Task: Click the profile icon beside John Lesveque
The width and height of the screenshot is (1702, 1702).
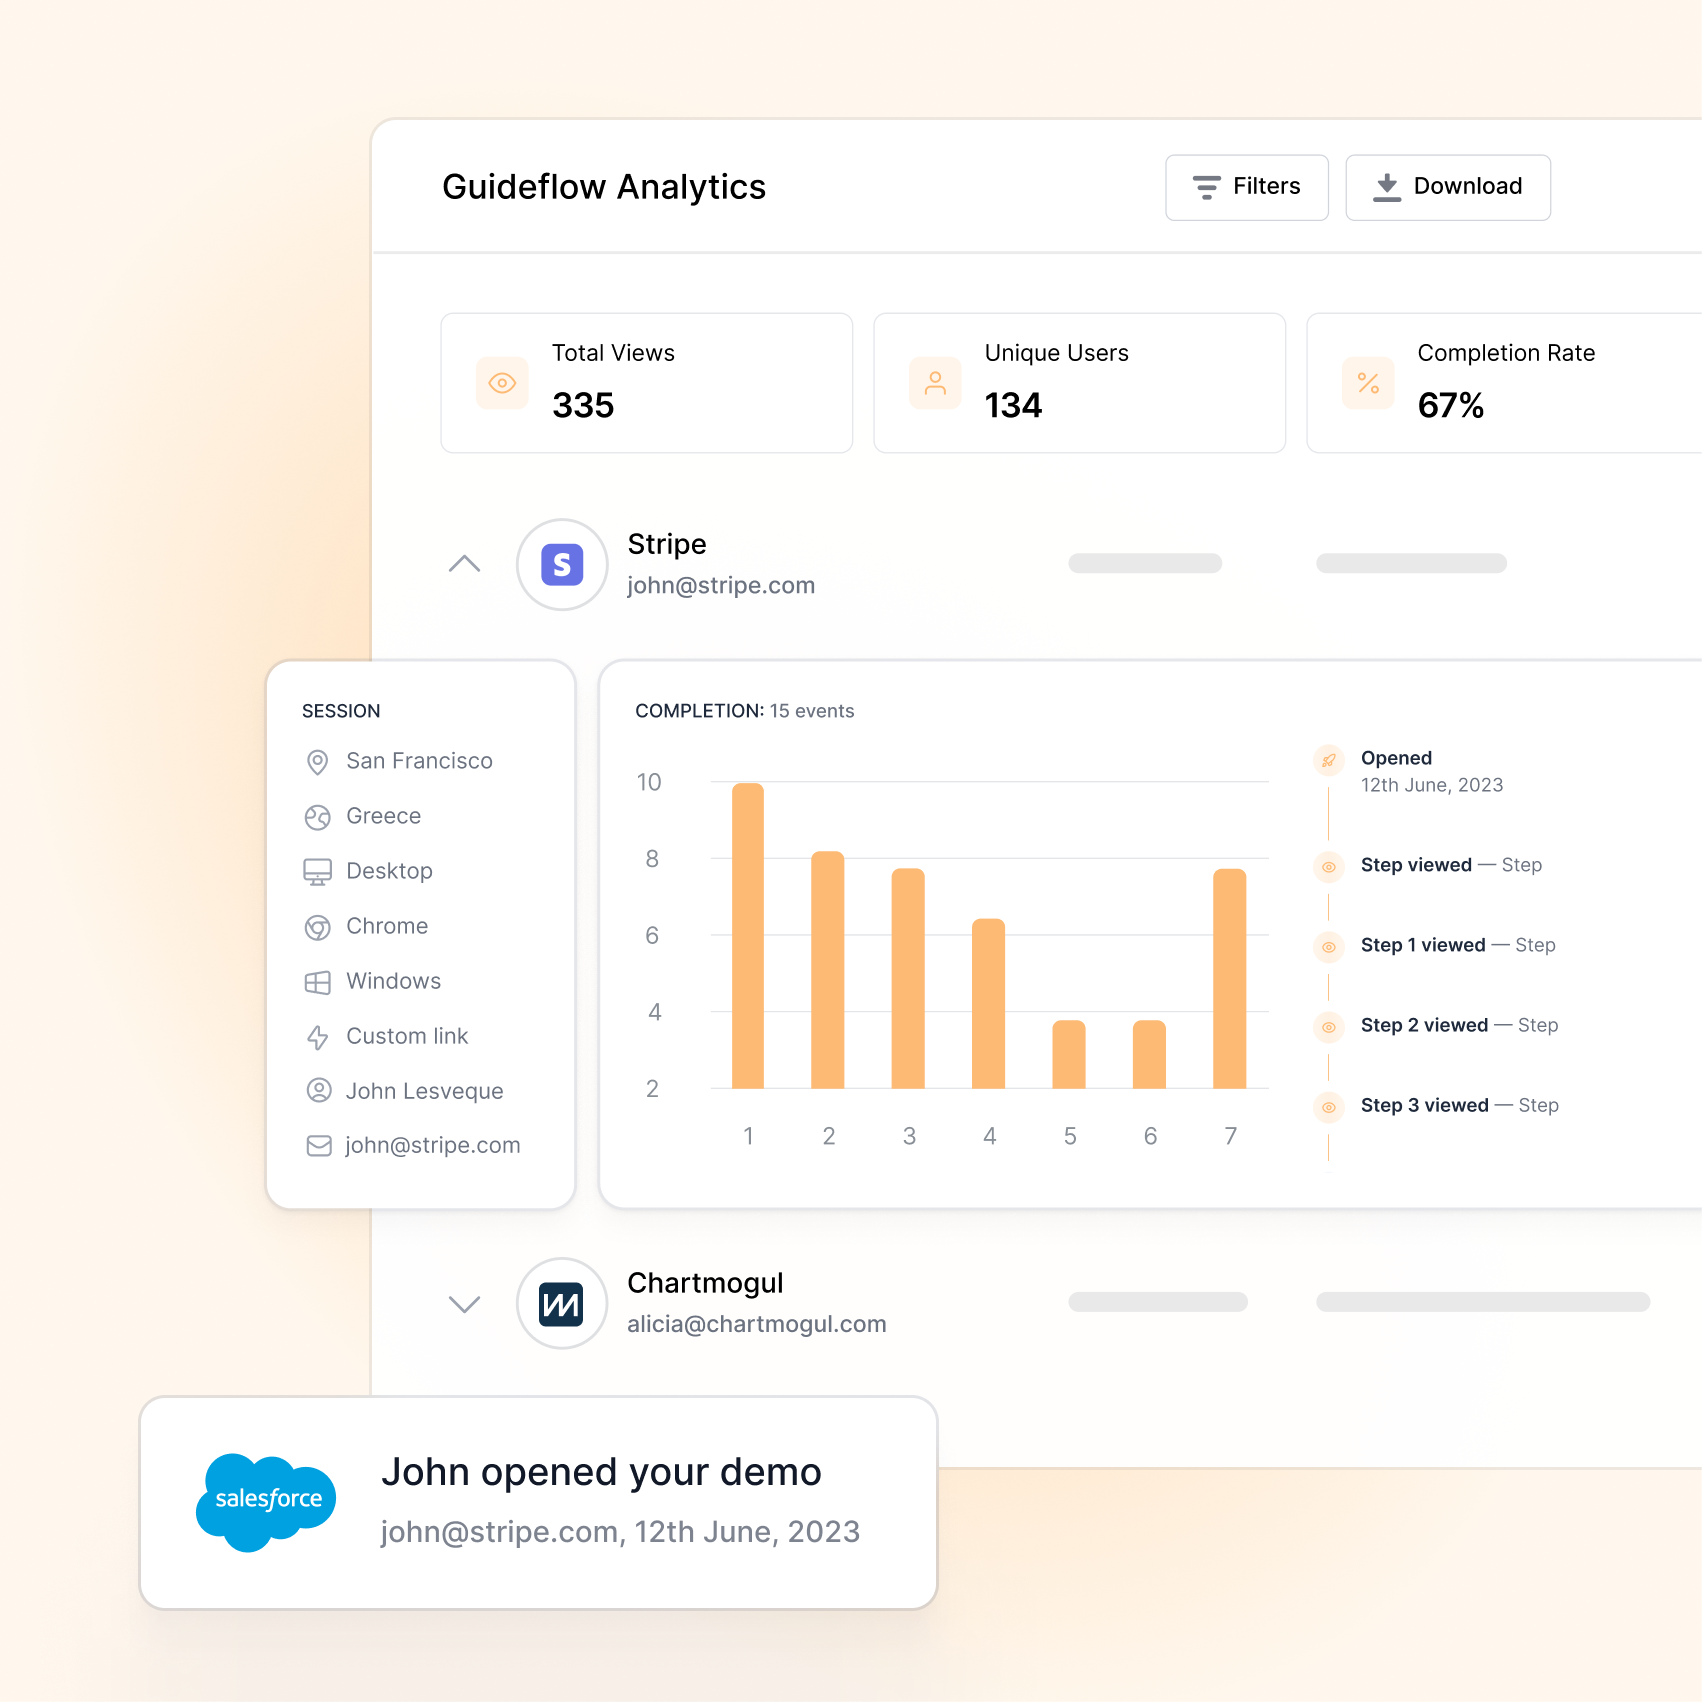Action: pos(318,1090)
